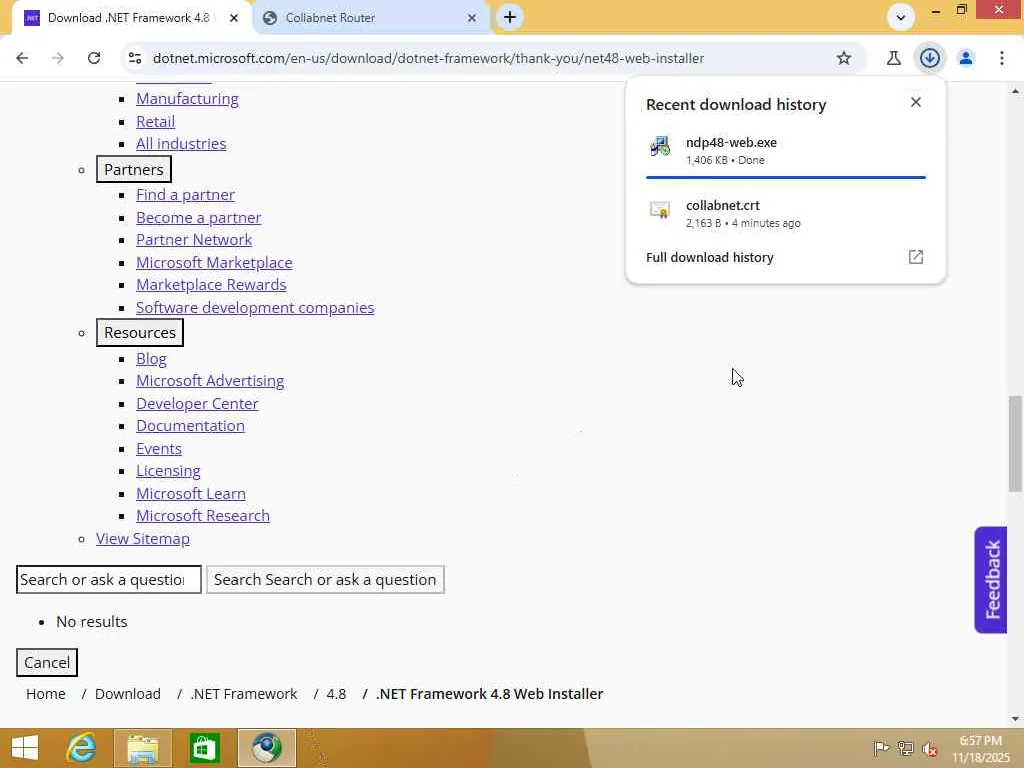1024x768 pixels.
Task: Click the taskbar clock showing 6:57 PM
Action: click(x=980, y=748)
